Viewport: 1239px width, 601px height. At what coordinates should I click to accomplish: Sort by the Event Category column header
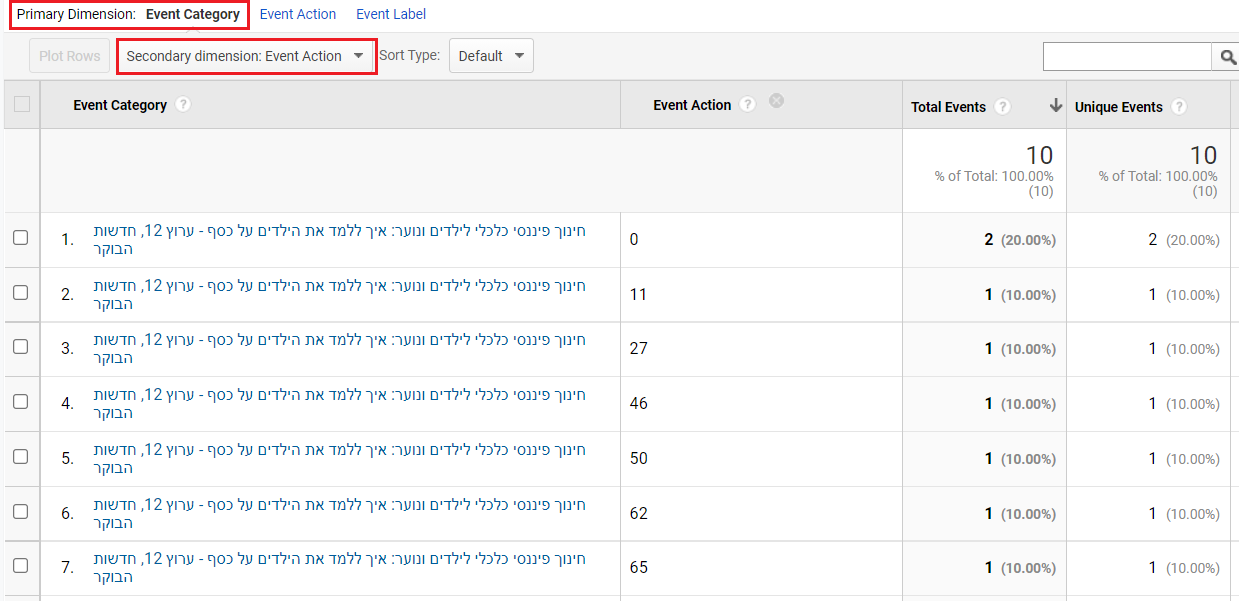click(x=120, y=105)
